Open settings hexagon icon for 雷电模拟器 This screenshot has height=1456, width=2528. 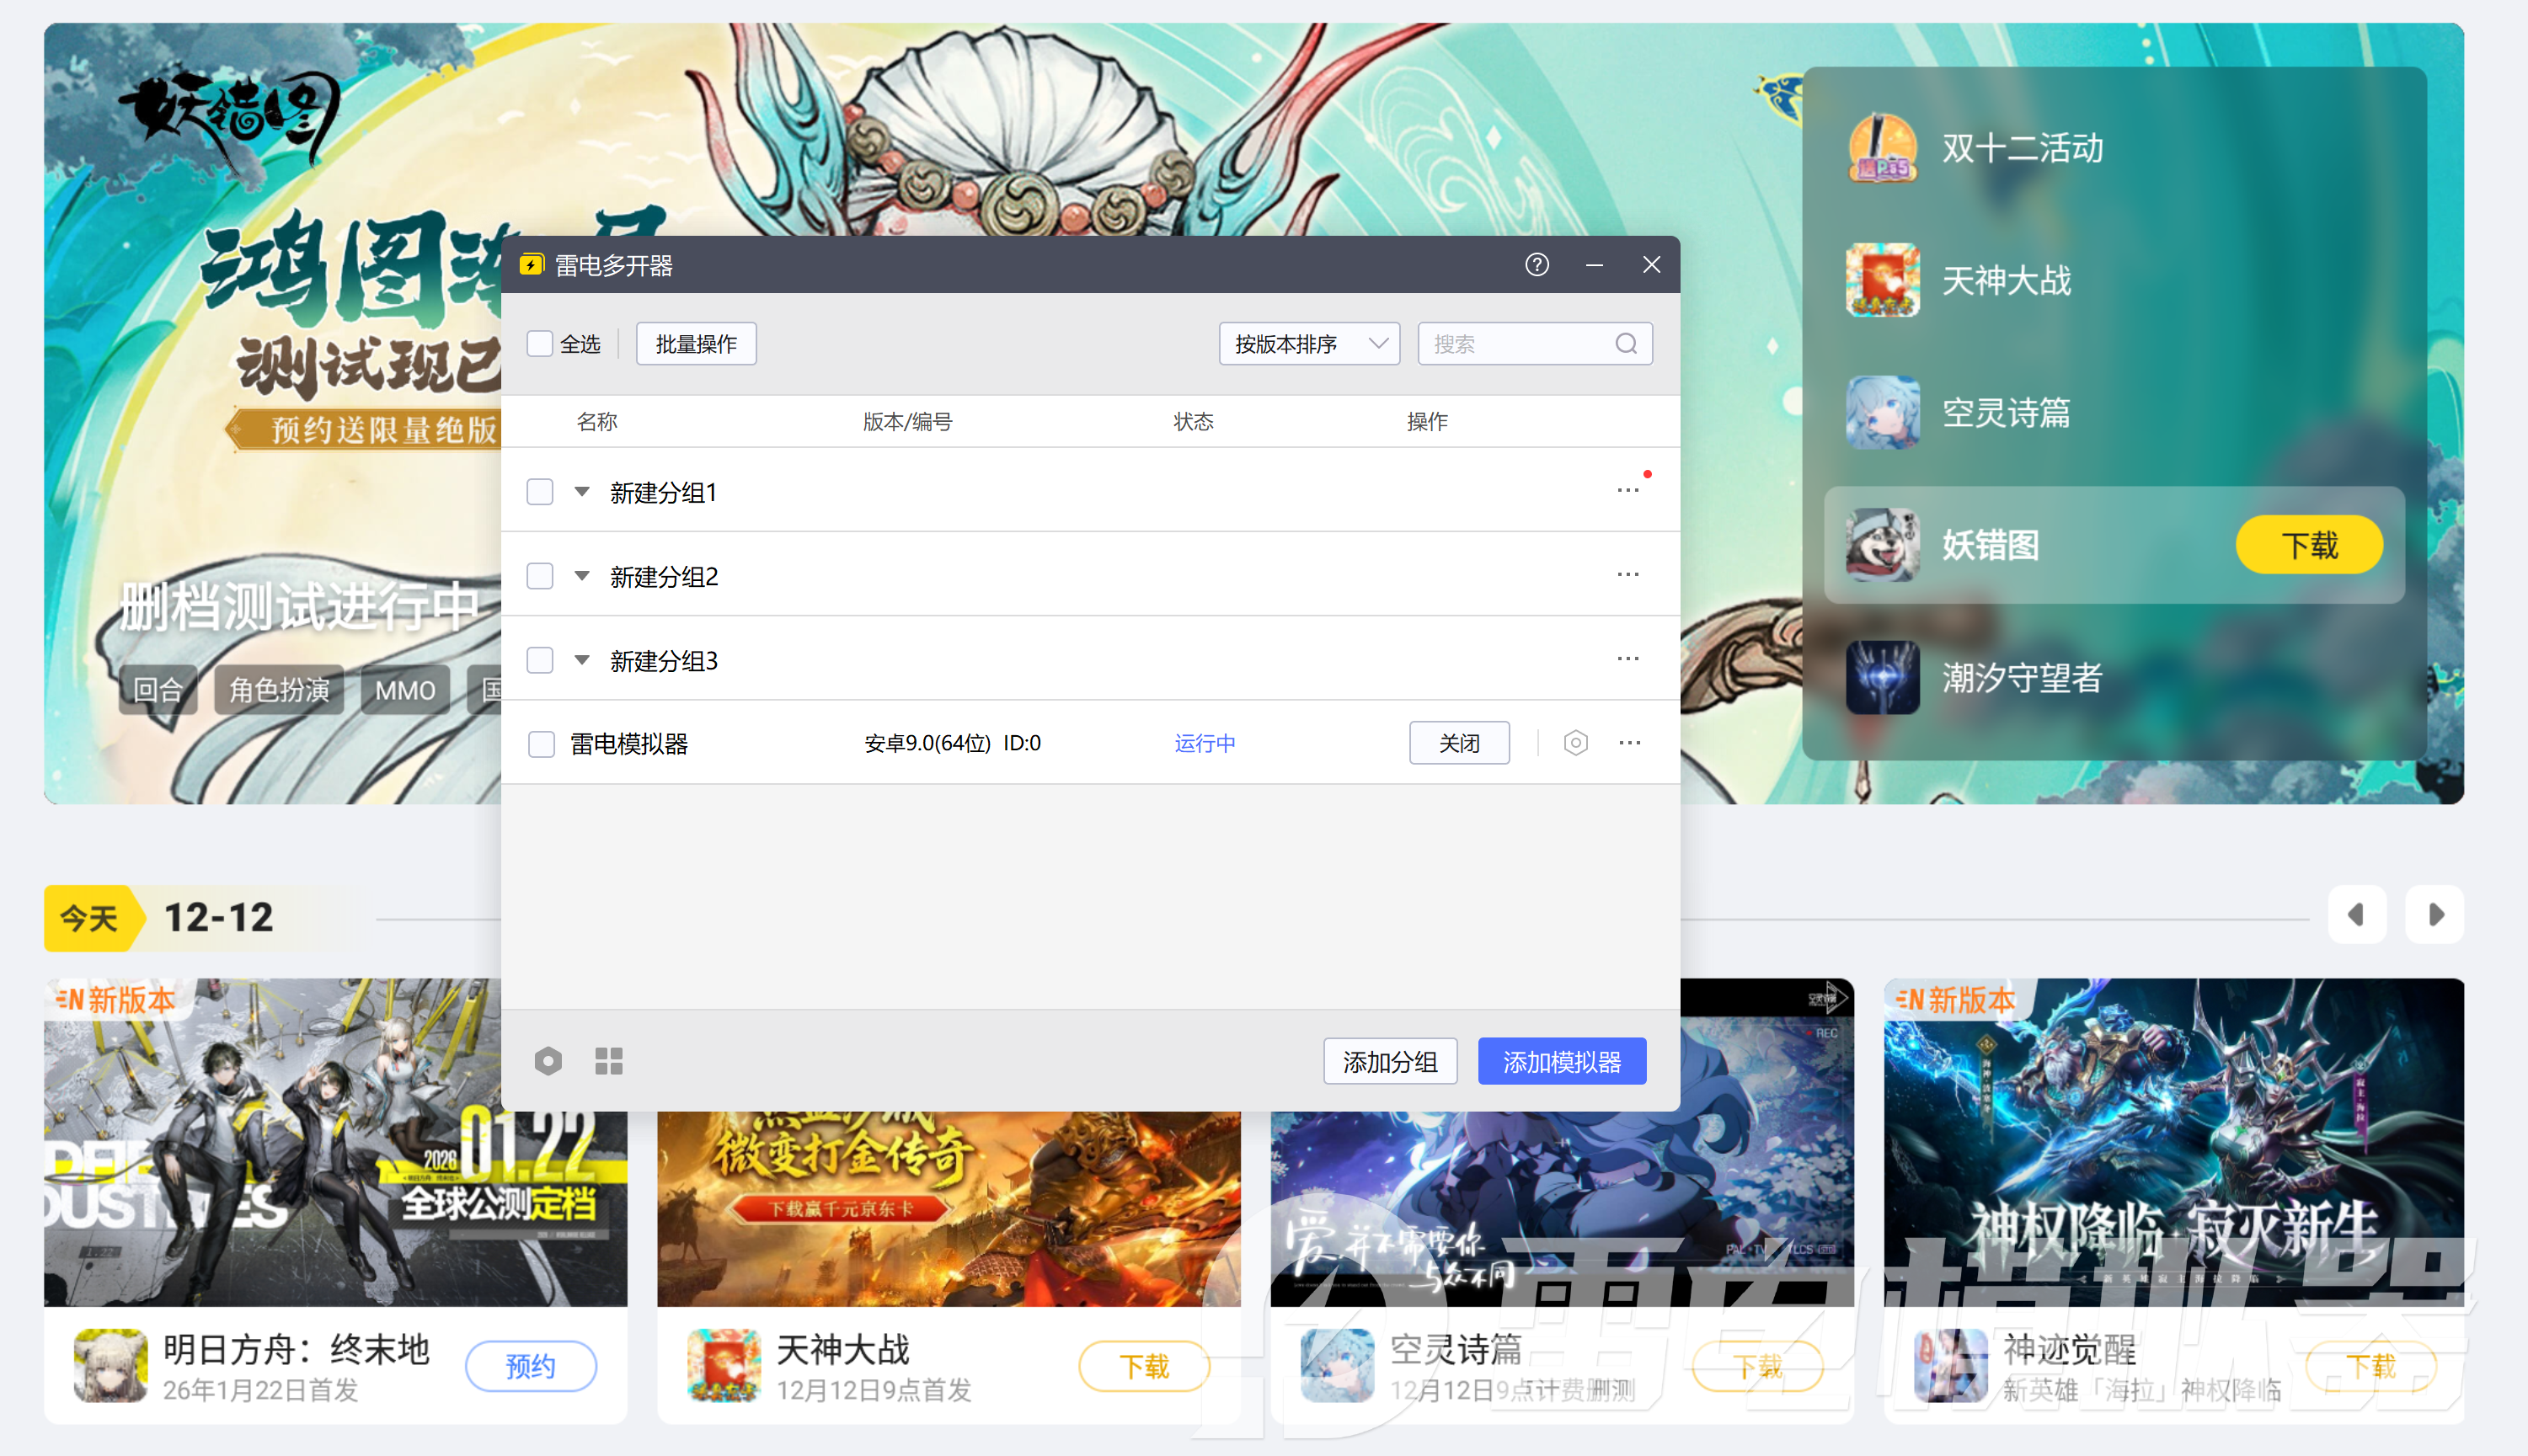coord(1575,743)
